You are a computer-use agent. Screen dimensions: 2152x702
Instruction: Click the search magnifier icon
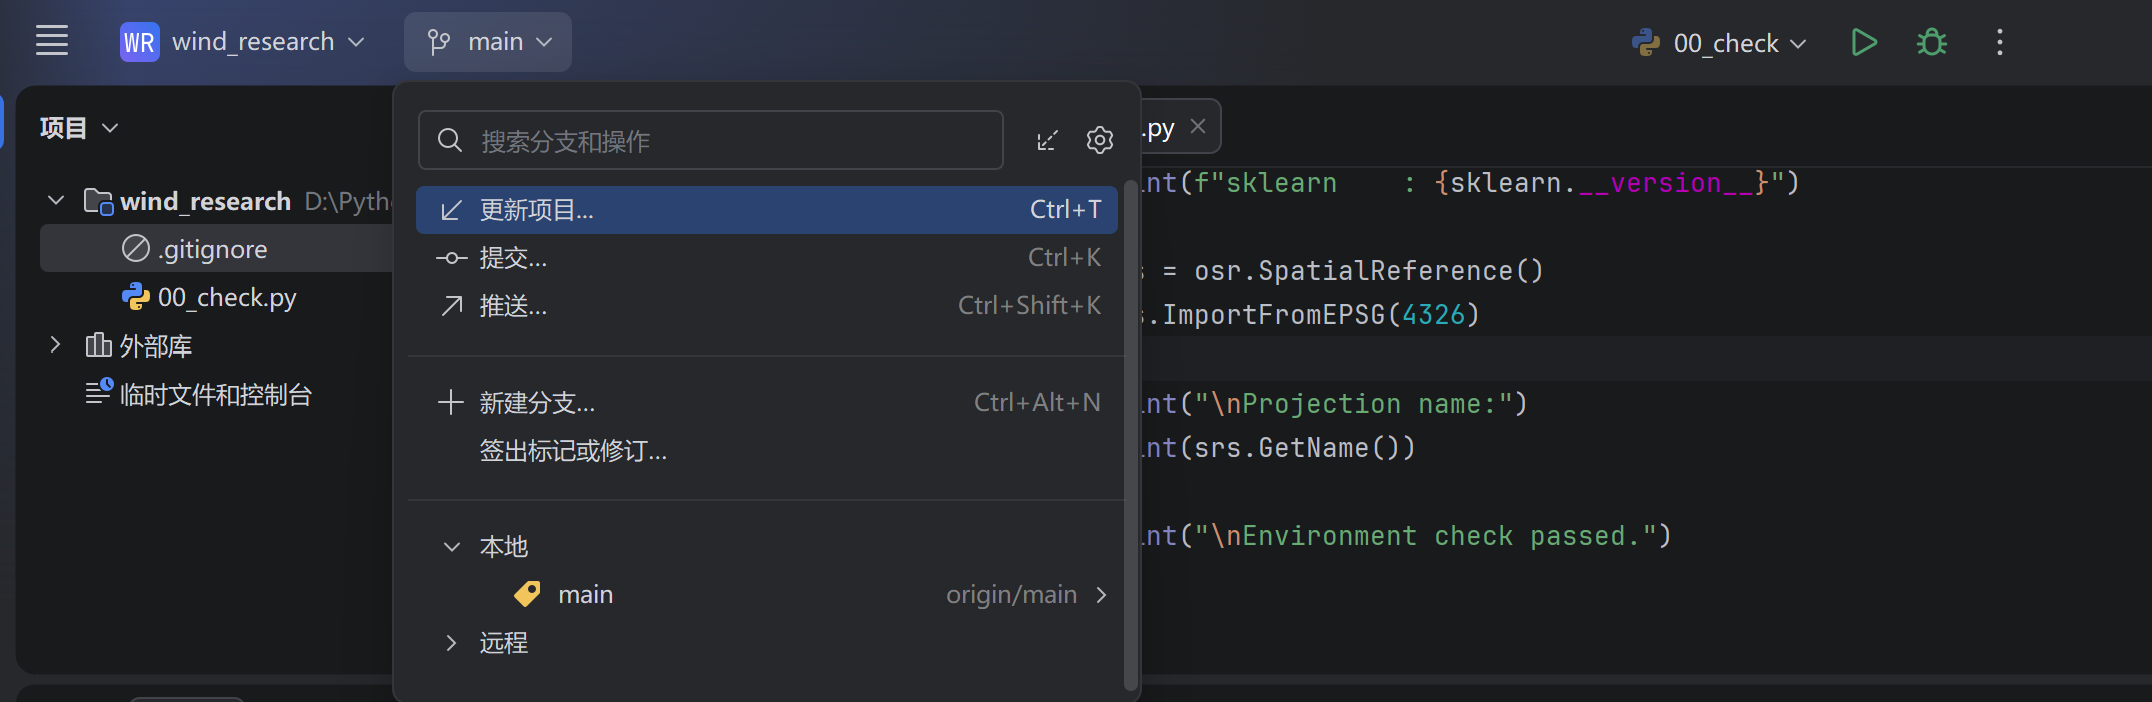click(450, 140)
